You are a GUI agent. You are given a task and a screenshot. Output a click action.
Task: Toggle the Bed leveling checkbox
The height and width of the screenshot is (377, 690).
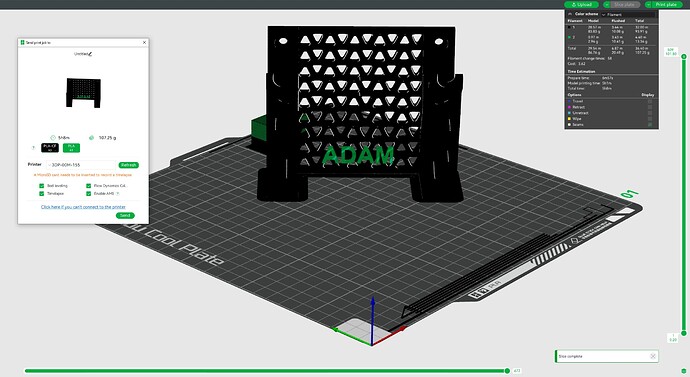click(x=41, y=186)
